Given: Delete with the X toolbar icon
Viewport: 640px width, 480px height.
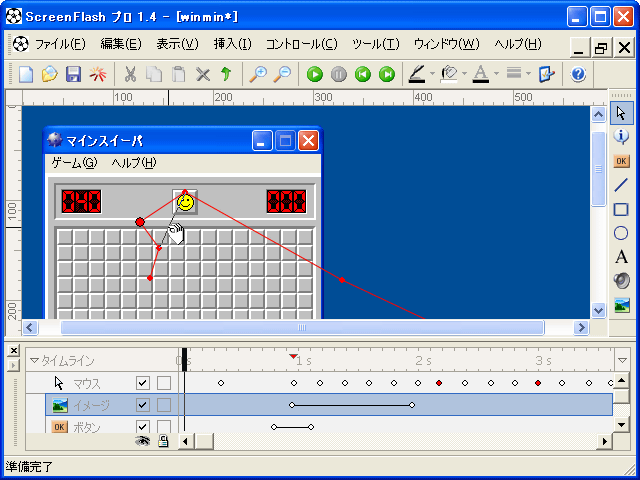Looking at the screenshot, I should pyautogui.click(x=202, y=74).
